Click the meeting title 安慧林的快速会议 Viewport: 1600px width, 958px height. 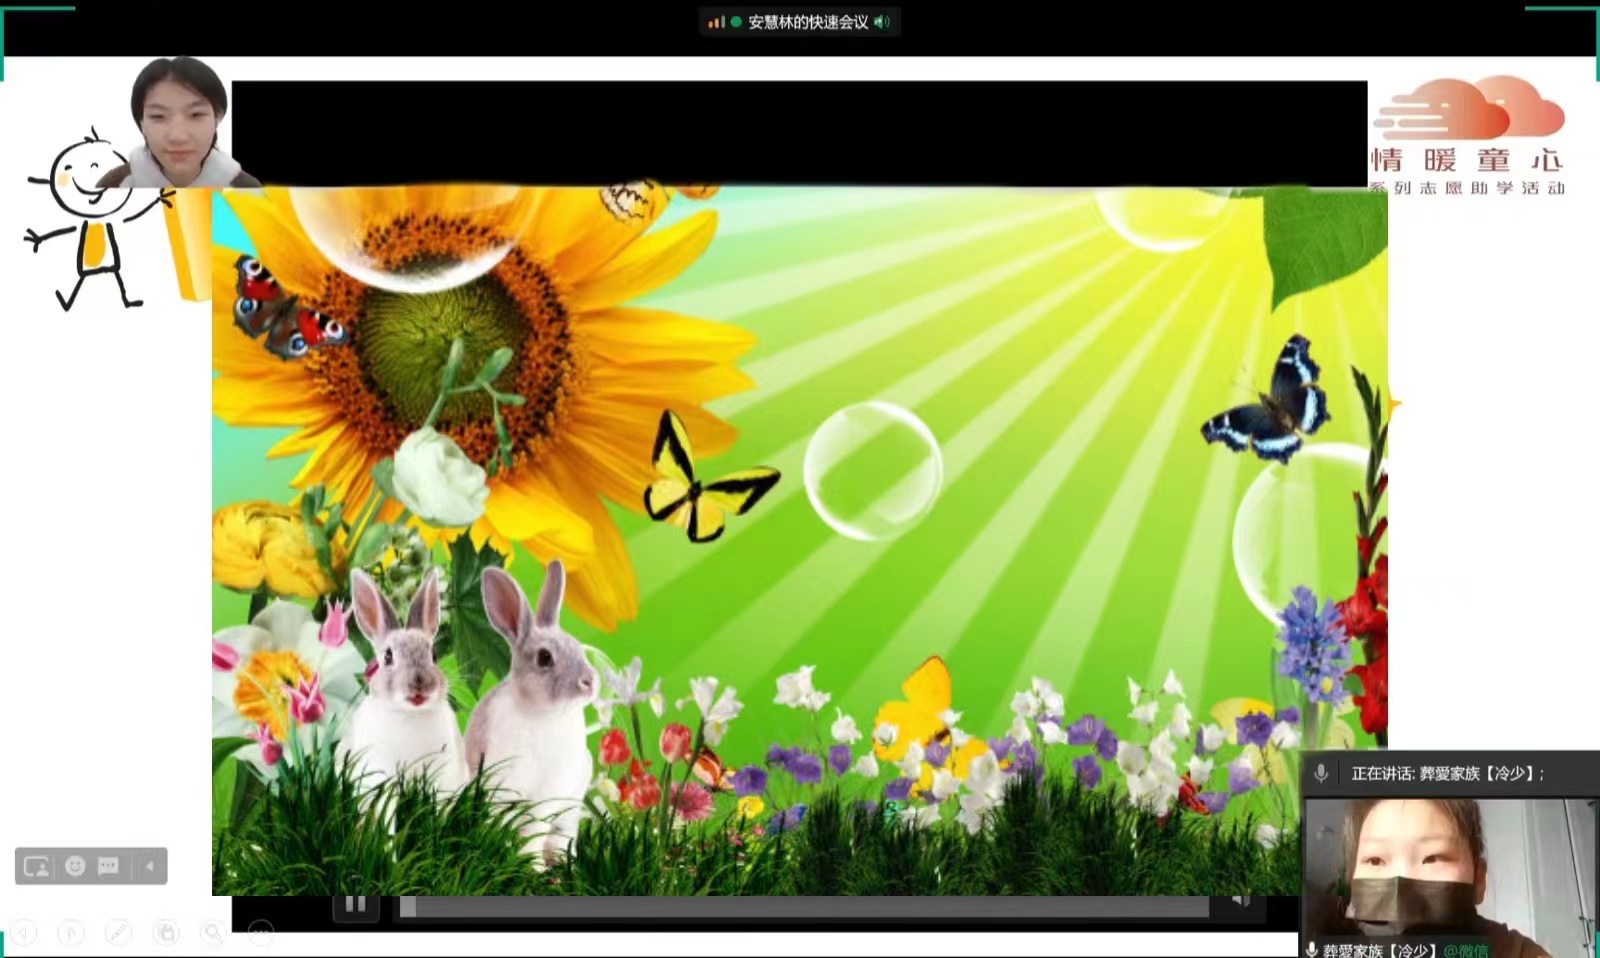[x=808, y=22]
